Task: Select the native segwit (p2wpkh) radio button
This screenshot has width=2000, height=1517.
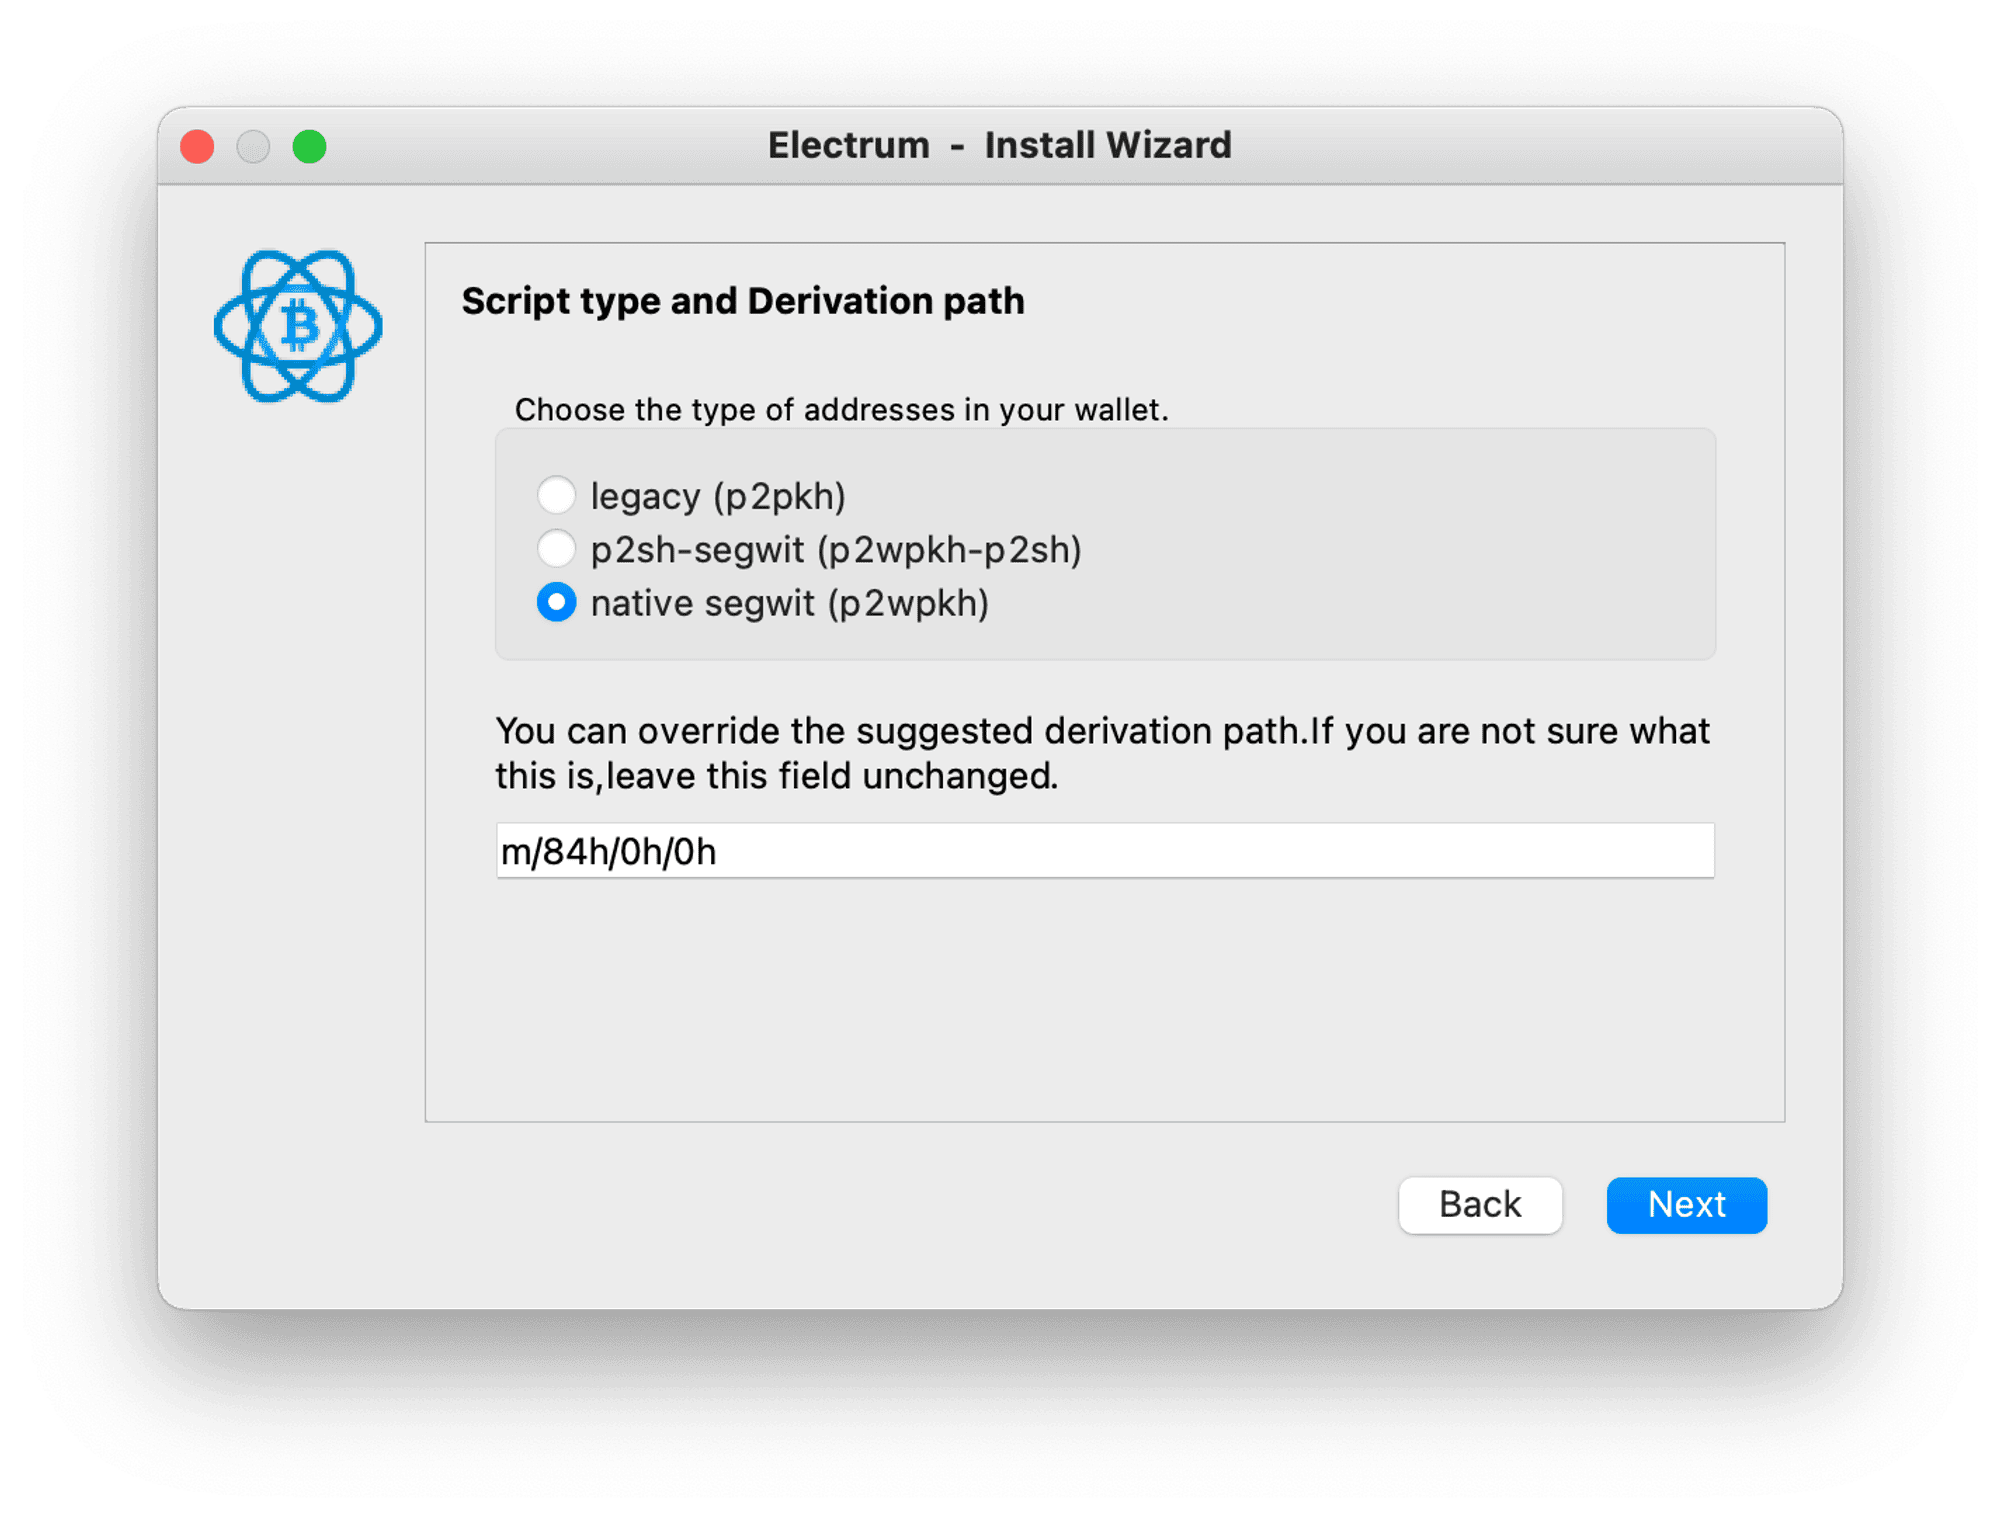Action: (x=556, y=602)
